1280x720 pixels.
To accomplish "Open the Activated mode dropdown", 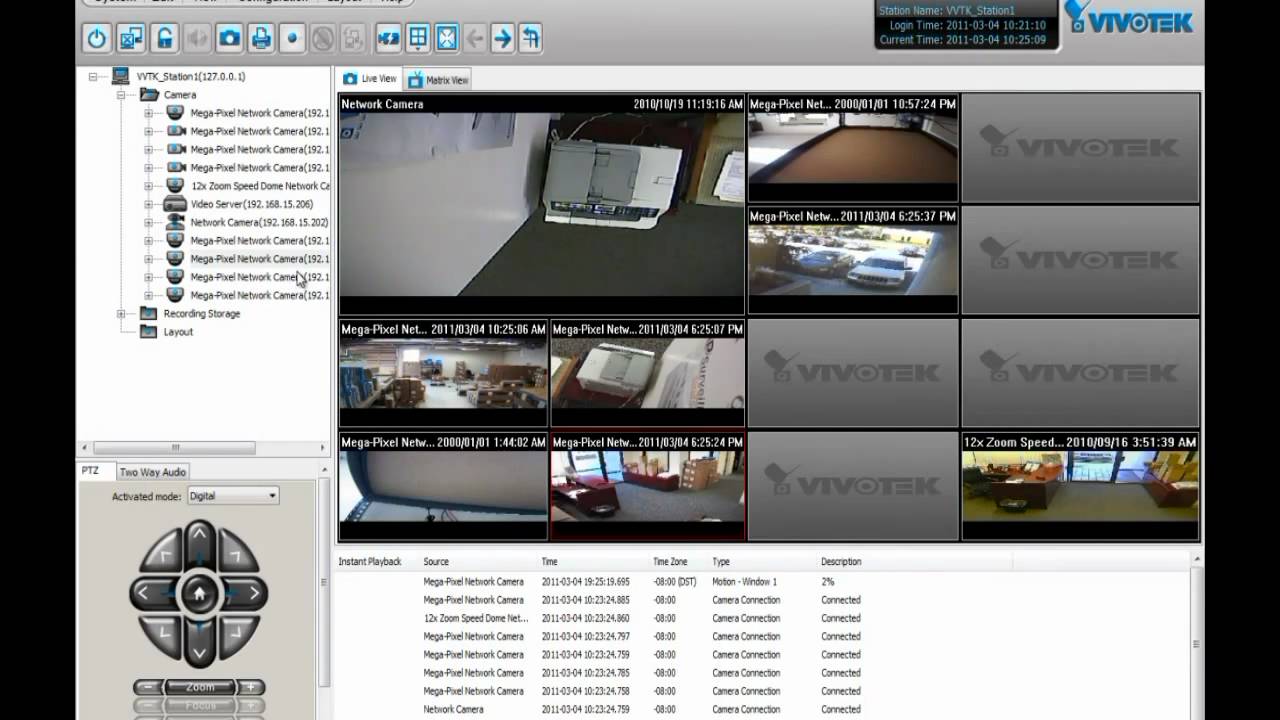I will coord(233,495).
